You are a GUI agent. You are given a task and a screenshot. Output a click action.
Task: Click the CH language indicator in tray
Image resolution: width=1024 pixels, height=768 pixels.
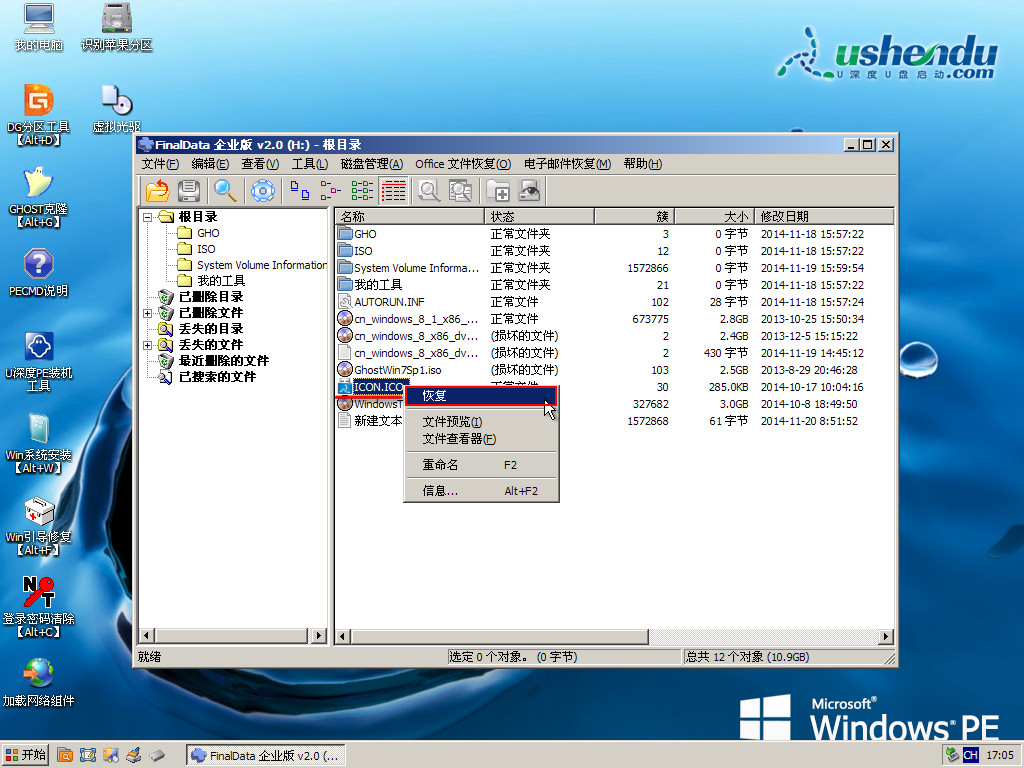(x=970, y=756)
